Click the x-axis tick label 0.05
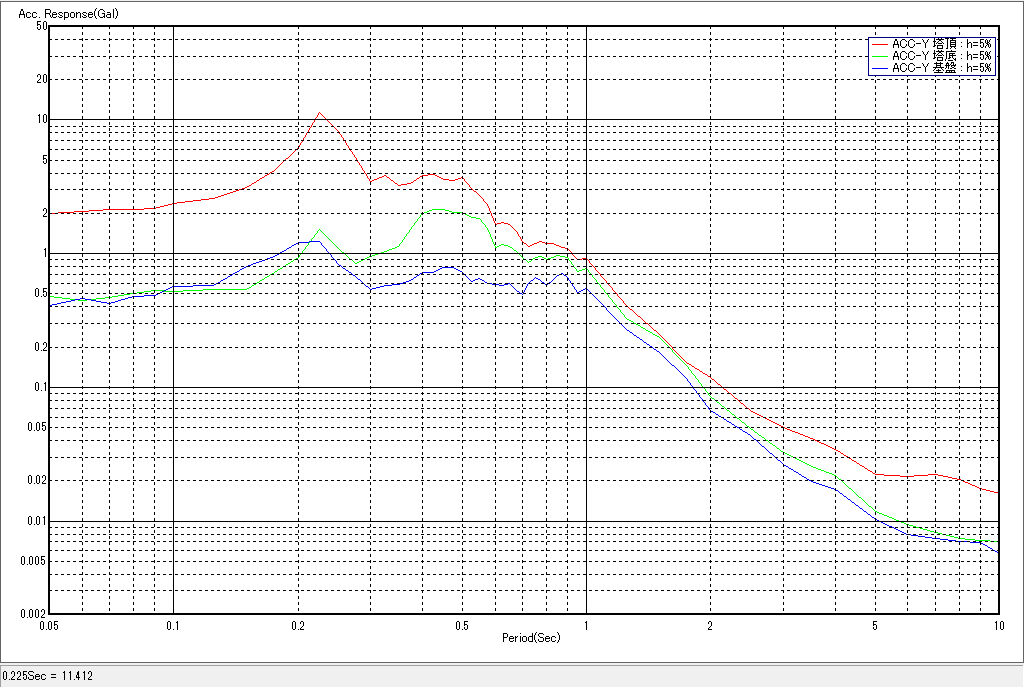Screen dimensions: 1024x688 tap(48, 625)
